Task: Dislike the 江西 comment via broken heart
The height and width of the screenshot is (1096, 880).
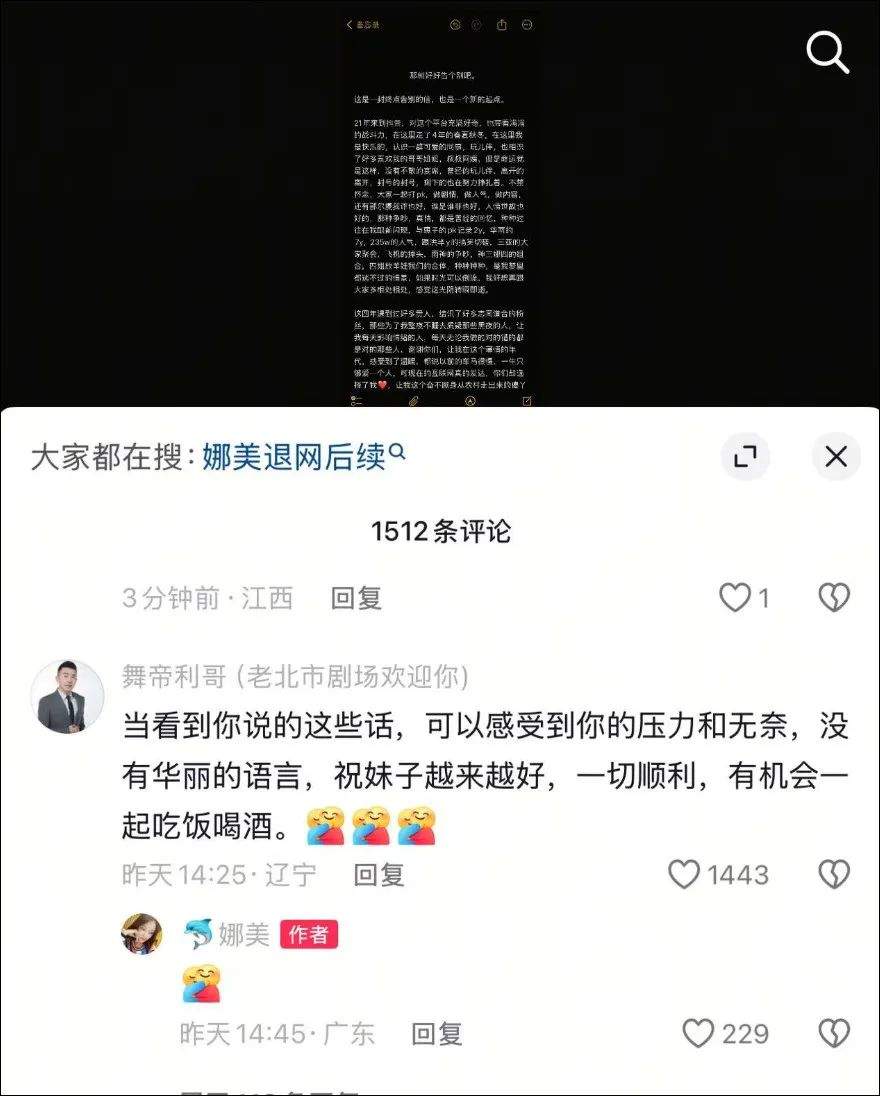Action: 834,598
